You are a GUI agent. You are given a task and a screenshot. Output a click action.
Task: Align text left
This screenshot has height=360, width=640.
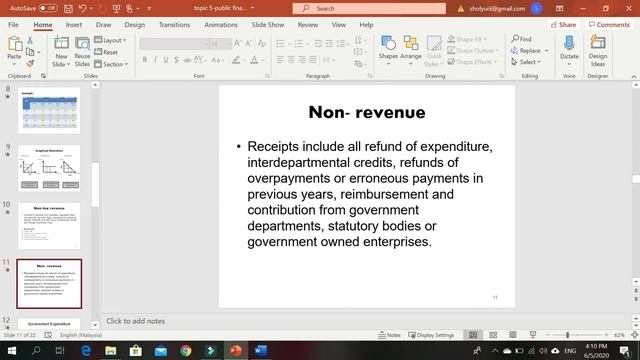[280, 60]
